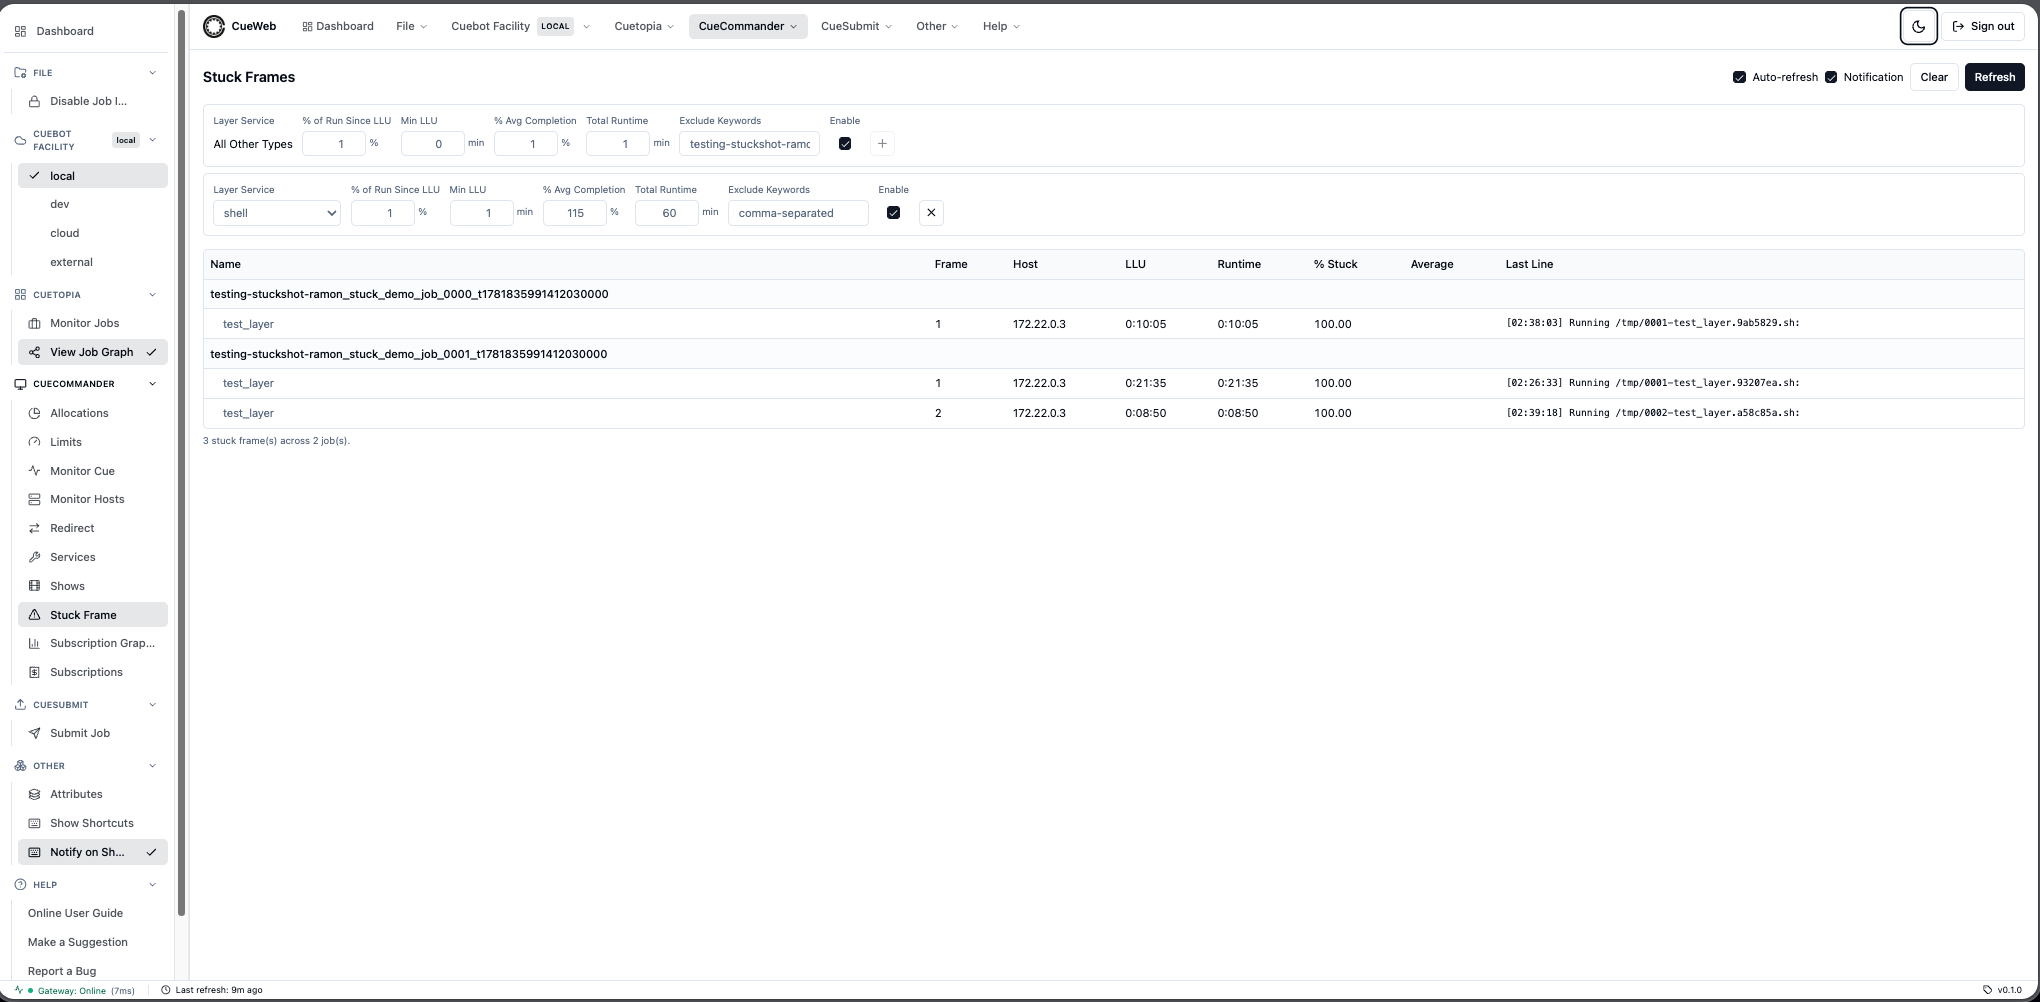Click the Redirect arrows icon
This screenshot has height=1002, width=2040.
click(x=35, y=528)
